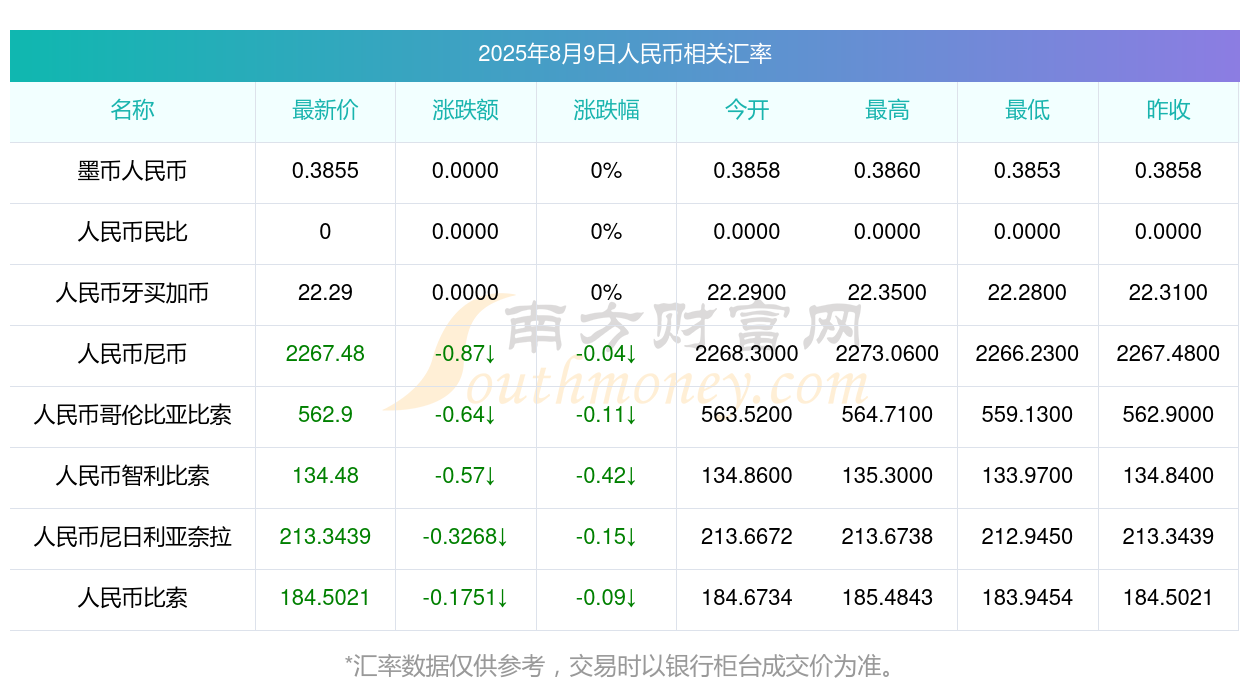Click change percent -0.04↓

[x=606, y=354]
